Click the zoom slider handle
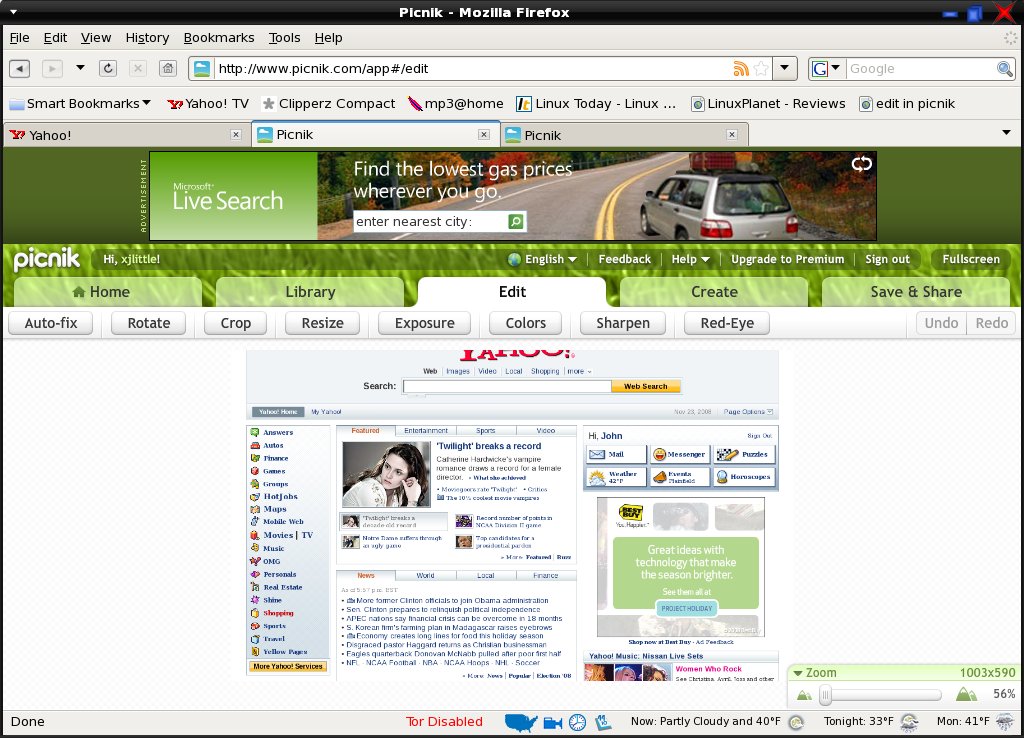Screen dimensions: 1024x738 pyautogui.click(x=825, y=695)
